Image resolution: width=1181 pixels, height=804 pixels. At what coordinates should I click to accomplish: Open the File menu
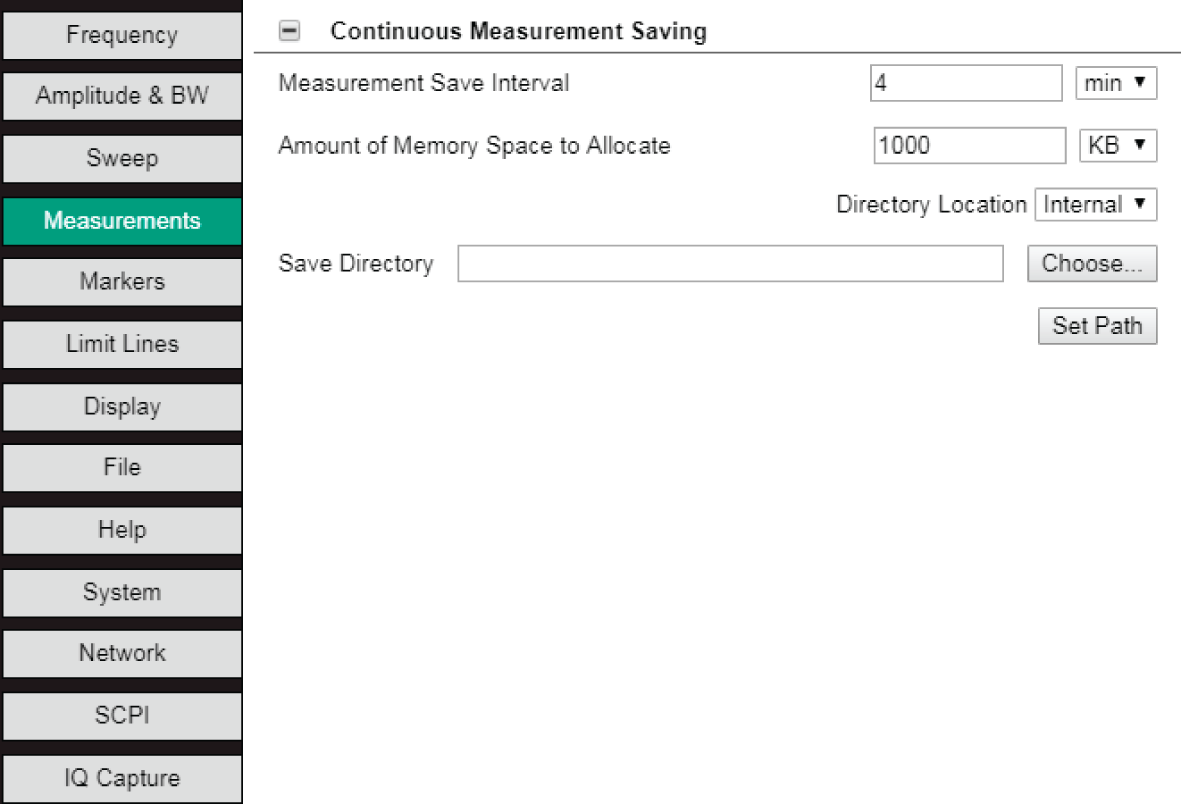[x=122, y=468]
